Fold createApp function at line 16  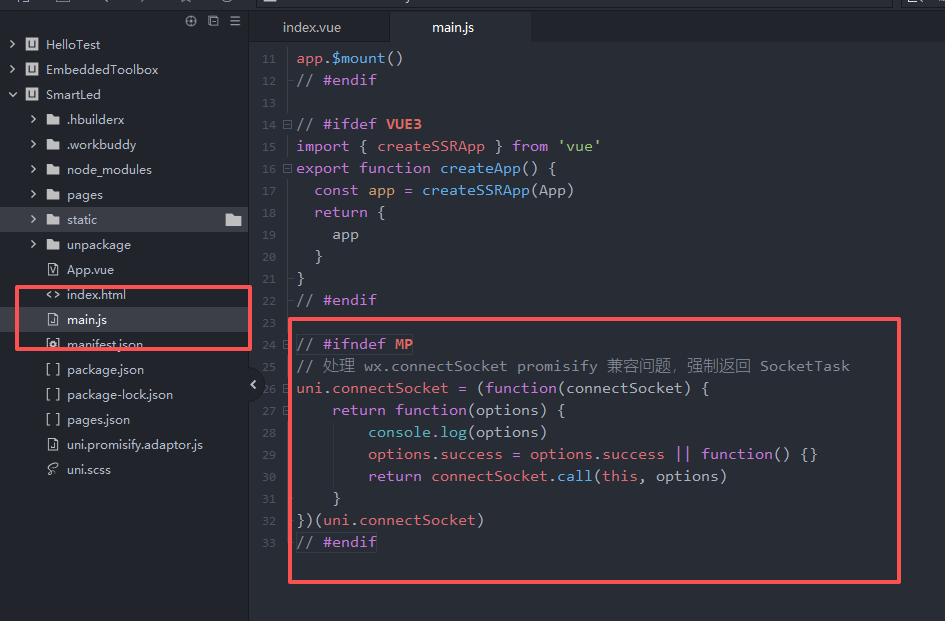click(287, 169)
